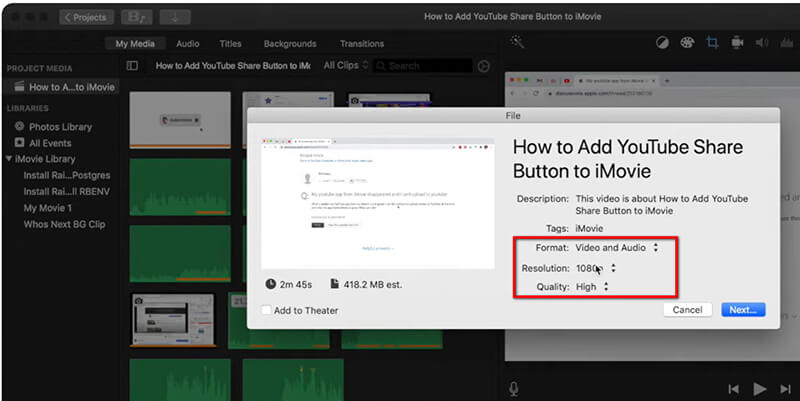Click the voiceover microphone icon
Viewport: 800px width, 401px height.
(514, 389)
